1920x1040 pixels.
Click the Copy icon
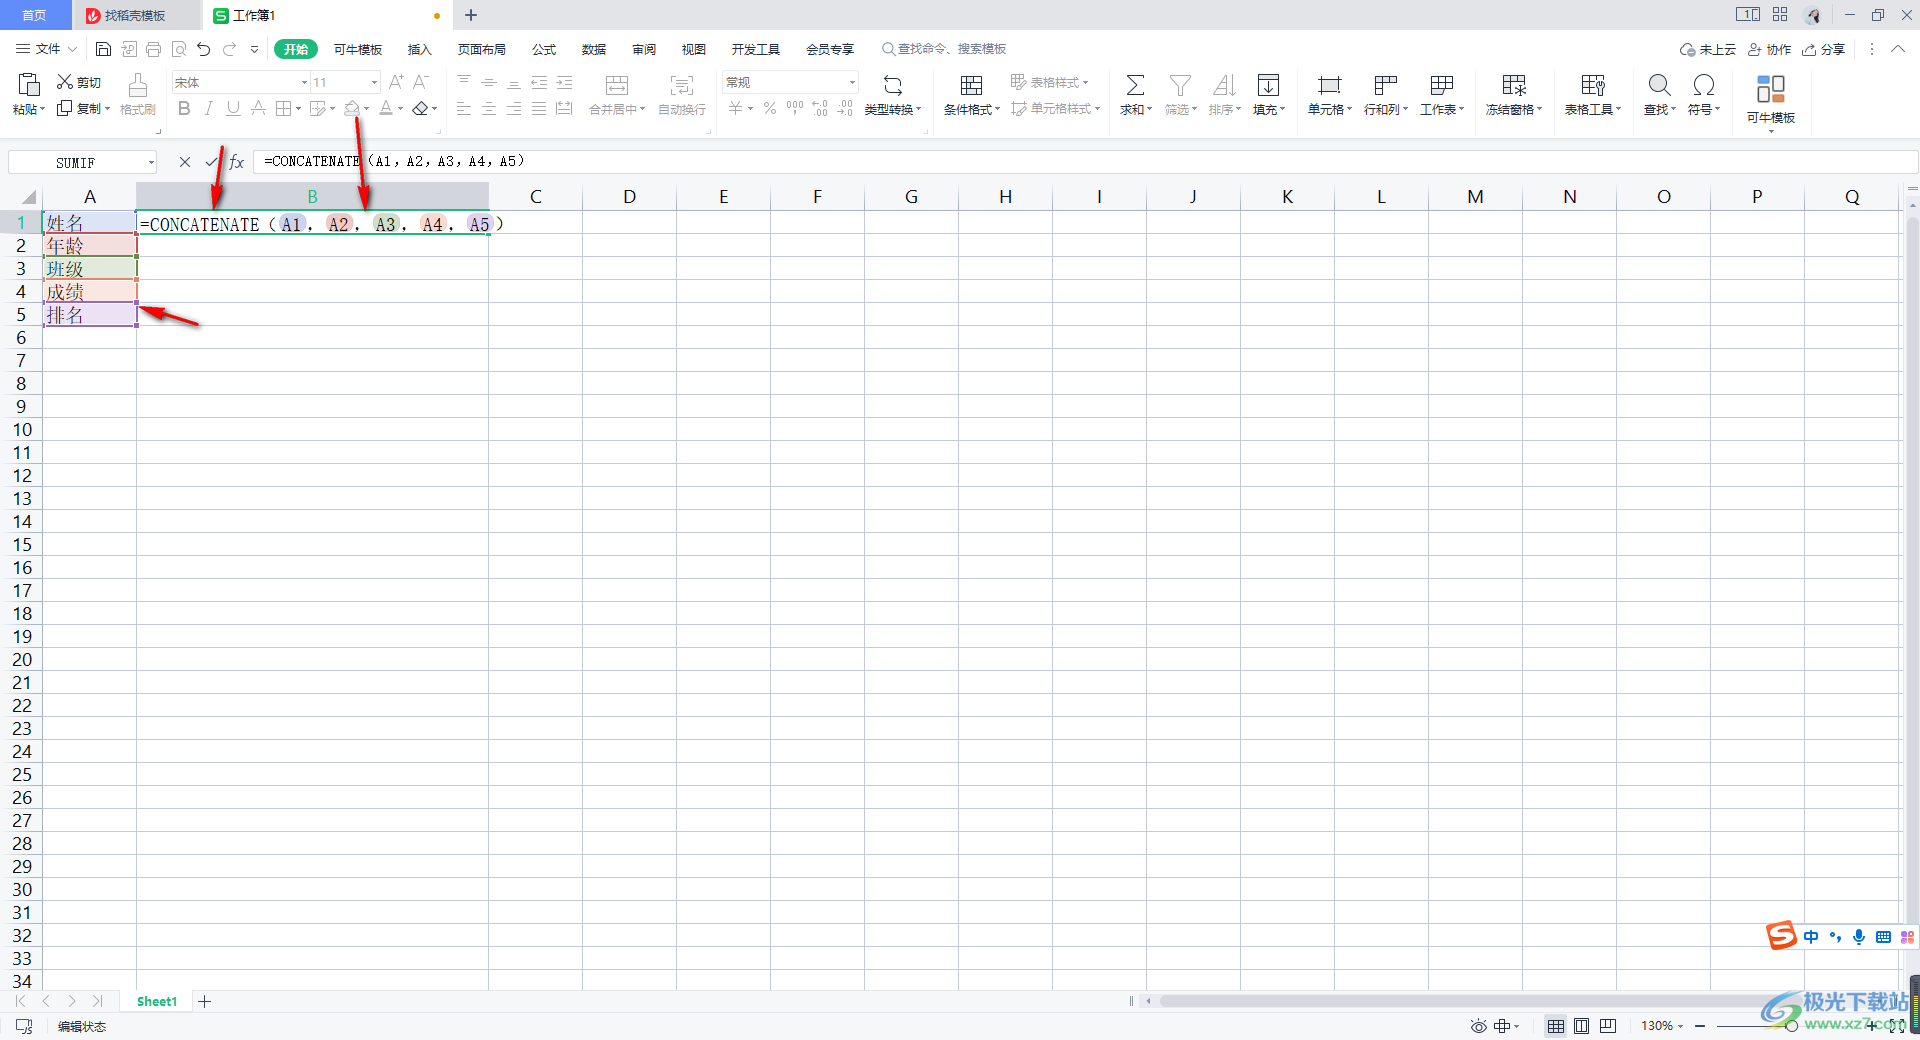tap(65, 108)
